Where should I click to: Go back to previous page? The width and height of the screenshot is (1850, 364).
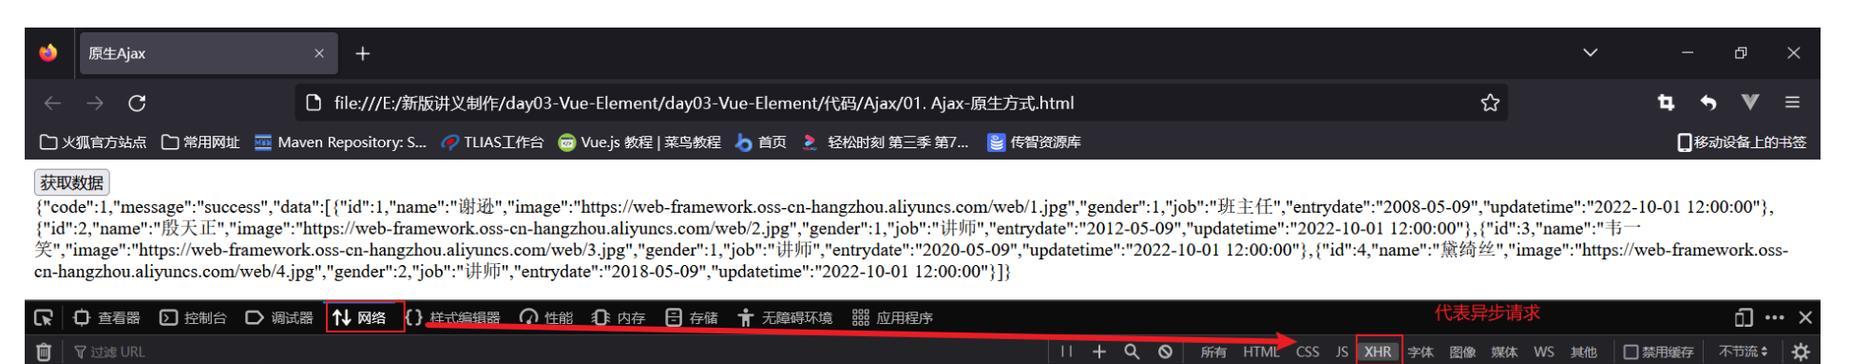[x=52, y=103]
